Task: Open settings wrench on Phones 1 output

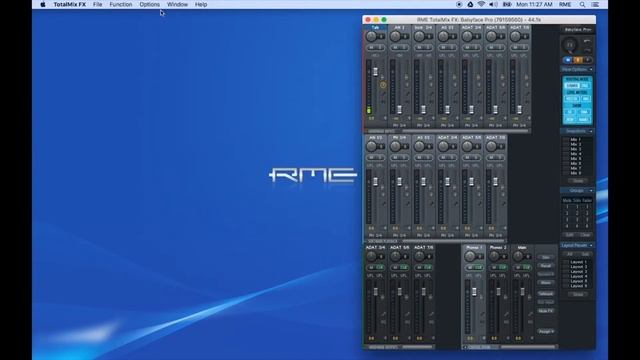Action: pyautogui.click(x=482, y=314)
